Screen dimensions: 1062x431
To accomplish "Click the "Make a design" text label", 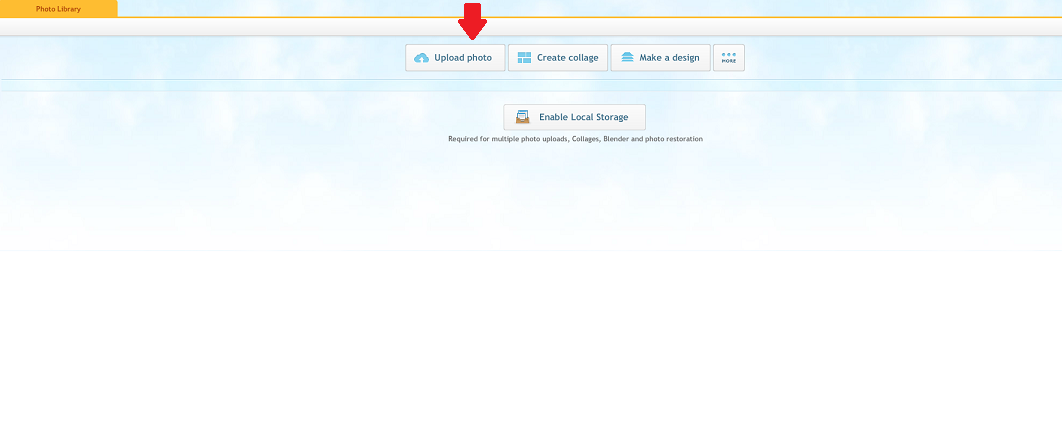I will pyautogui.click(x=669, y=58).
